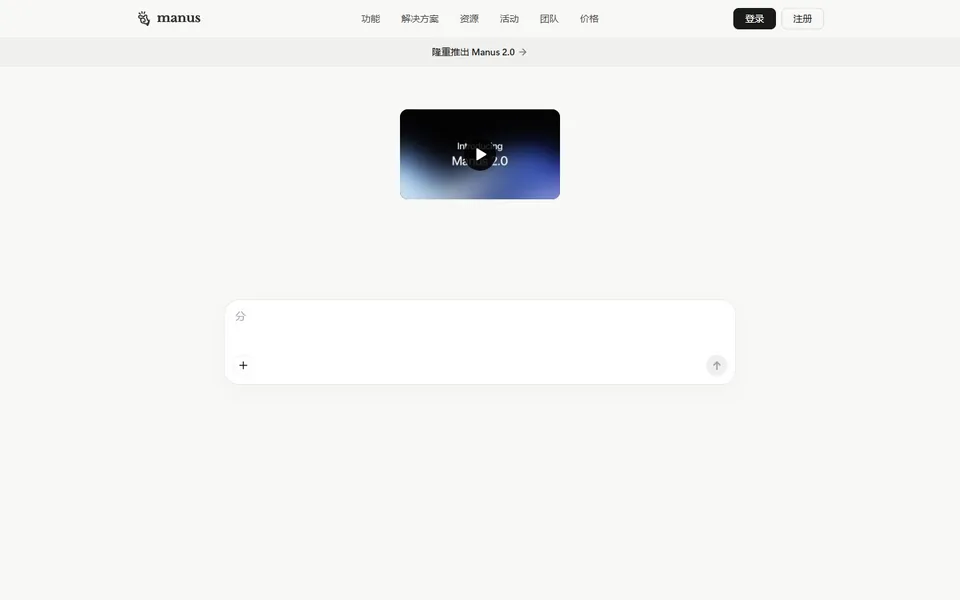Click the 2.0 text on video thumbnail
This screenshot has height=600, width=960.
tap(500, 161)
